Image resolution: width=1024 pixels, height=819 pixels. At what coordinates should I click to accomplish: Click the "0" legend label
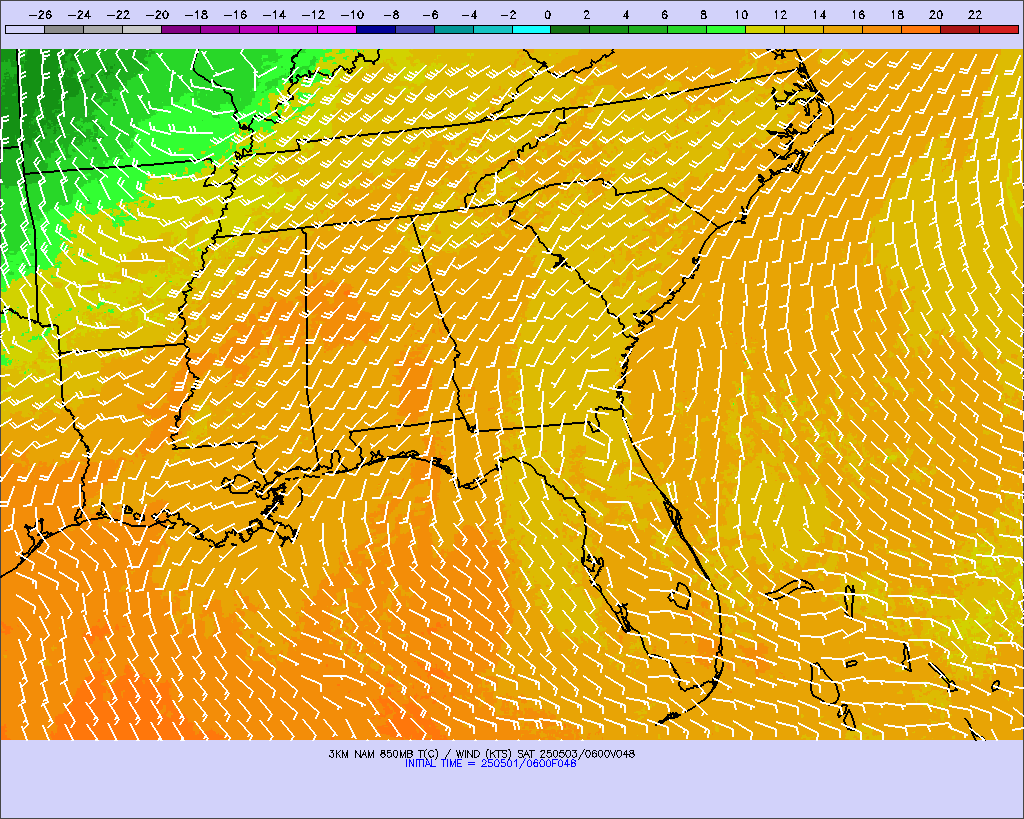pos(547,14)
